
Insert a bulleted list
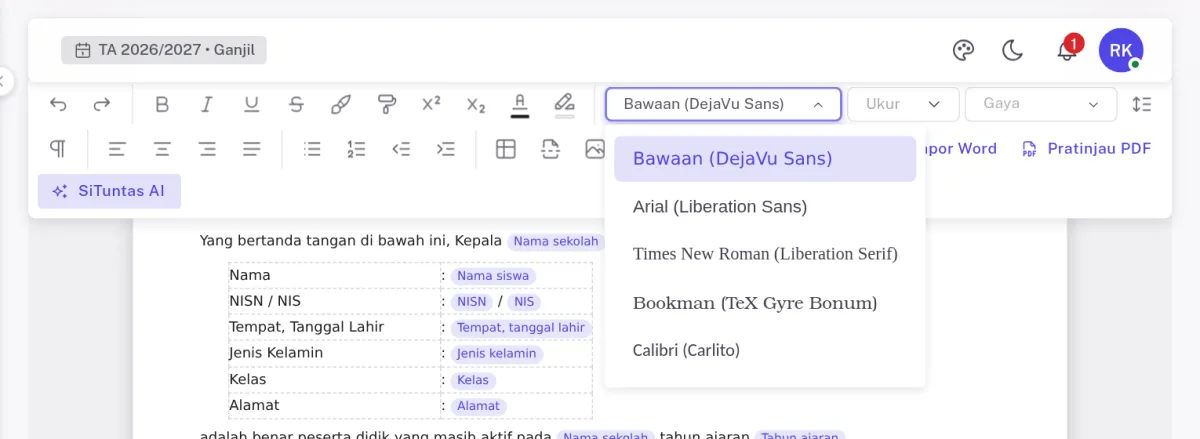click(x=312, y=149)
